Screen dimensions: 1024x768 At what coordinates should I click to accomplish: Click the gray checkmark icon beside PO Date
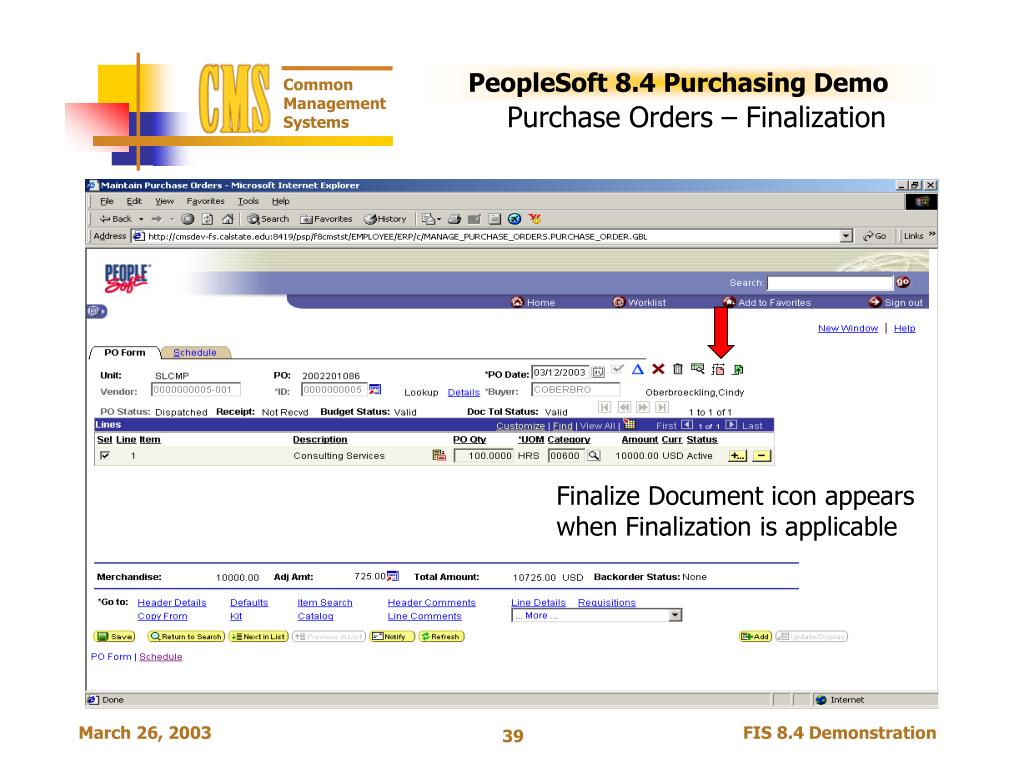pos(618,370)
